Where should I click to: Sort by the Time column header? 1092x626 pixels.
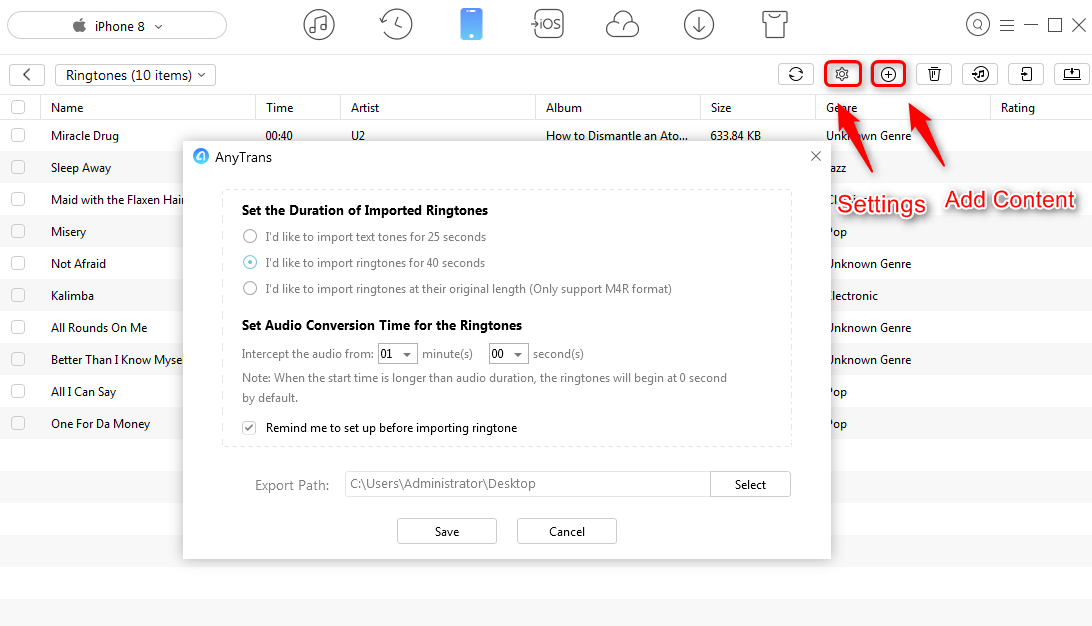[279, 108]
